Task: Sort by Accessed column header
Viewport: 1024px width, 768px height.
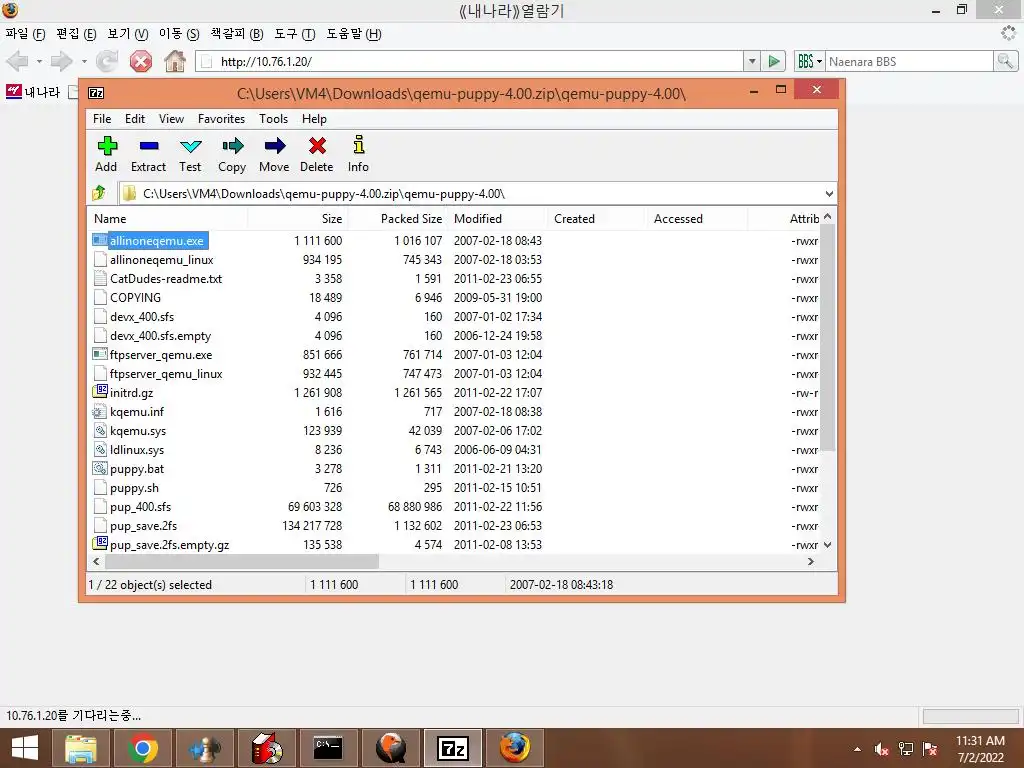Action: [x=697, y=219]
